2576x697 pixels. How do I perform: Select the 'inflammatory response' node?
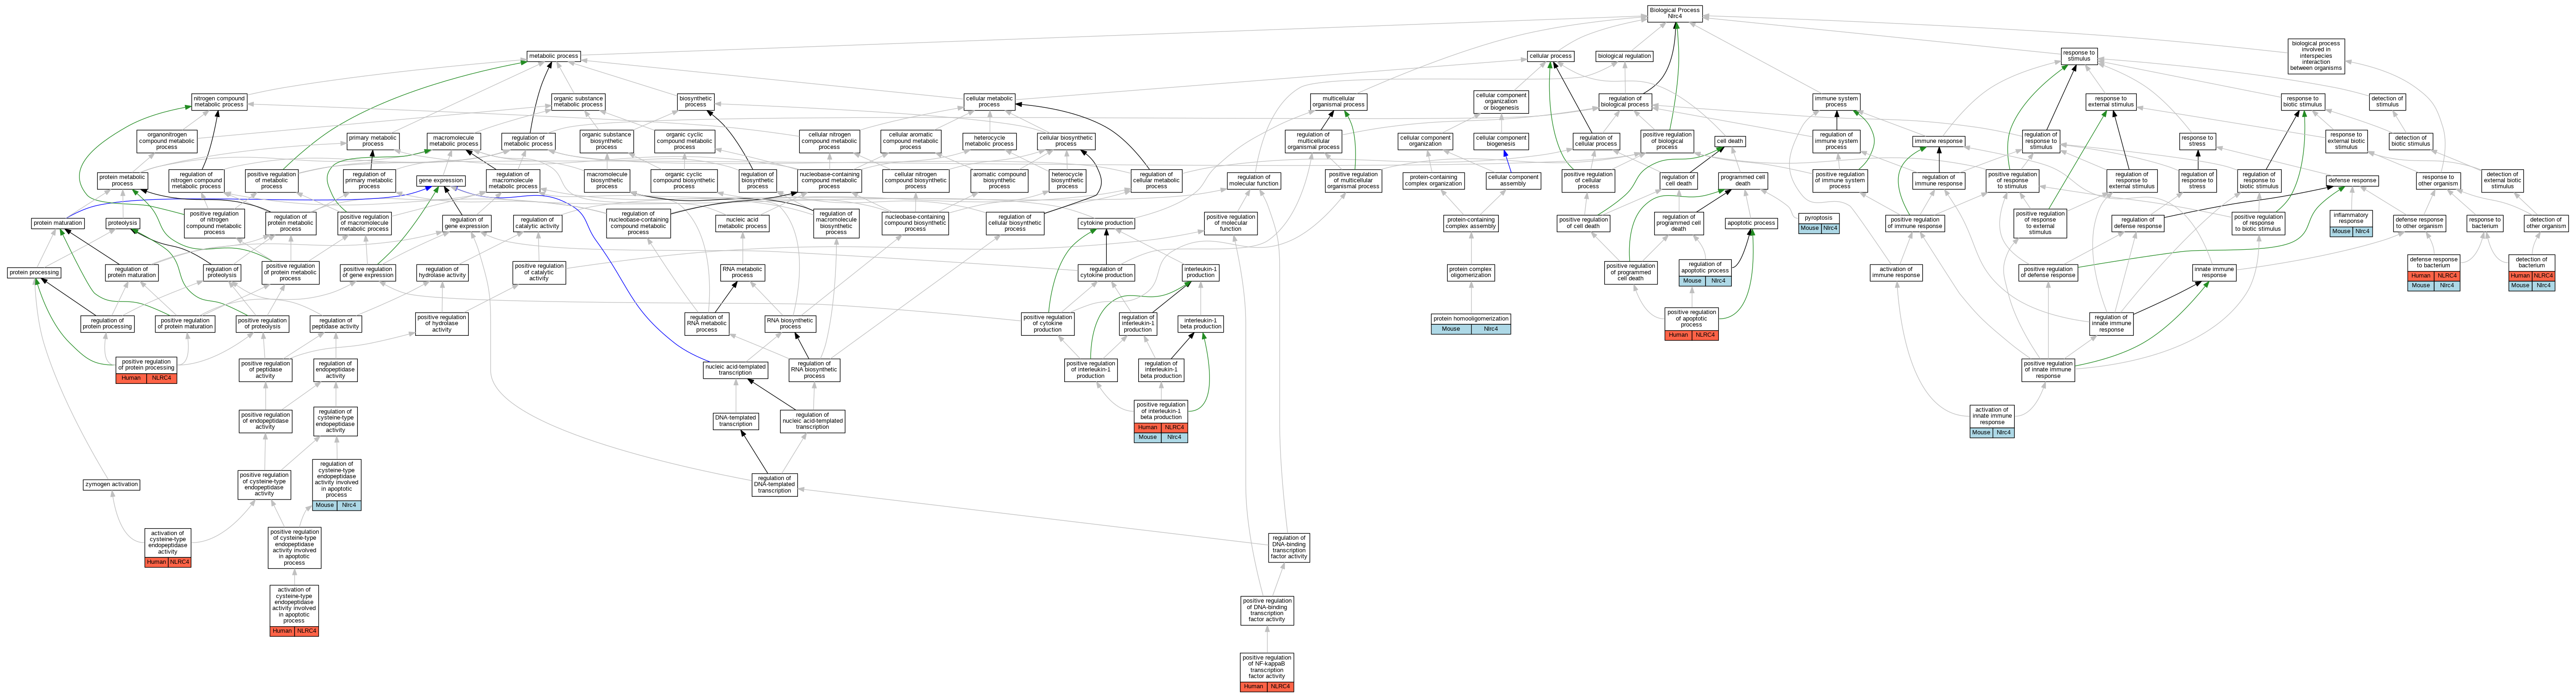coord(2351,222)
